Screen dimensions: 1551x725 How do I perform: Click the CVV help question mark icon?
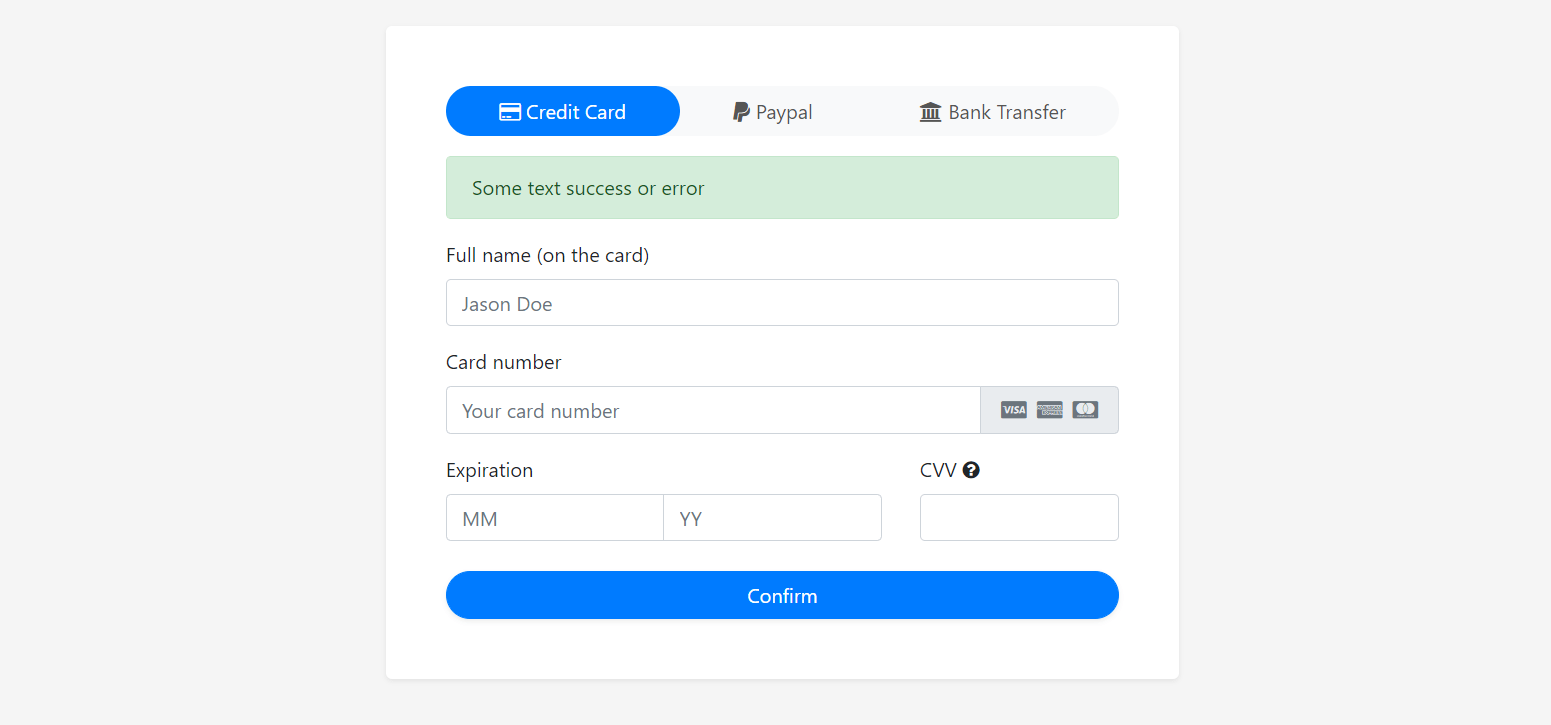pyautogui.click(x=972, y=469)
